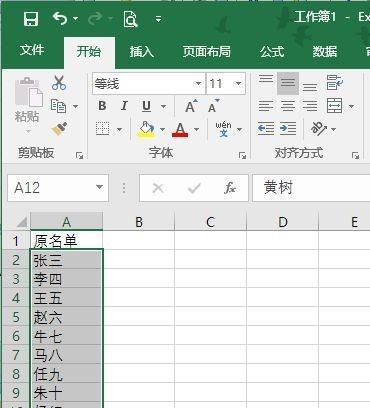Toggle middle vertical alignment
The height and width of the screenshot is (408, 370).
pos(288,83)
